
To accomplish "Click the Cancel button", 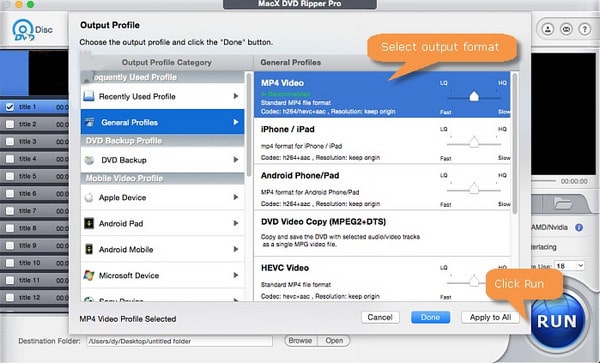I will pyautogui.click(x=380, y=317).
